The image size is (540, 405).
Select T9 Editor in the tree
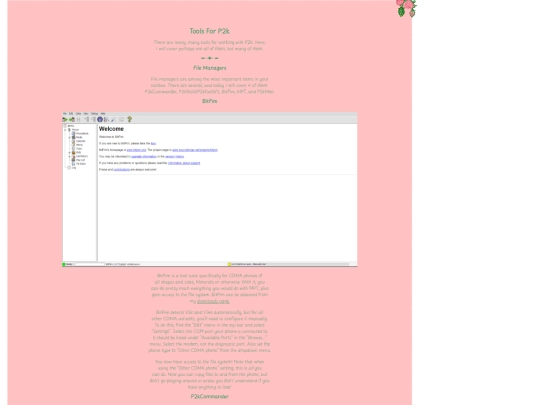(x=81, y=164)
